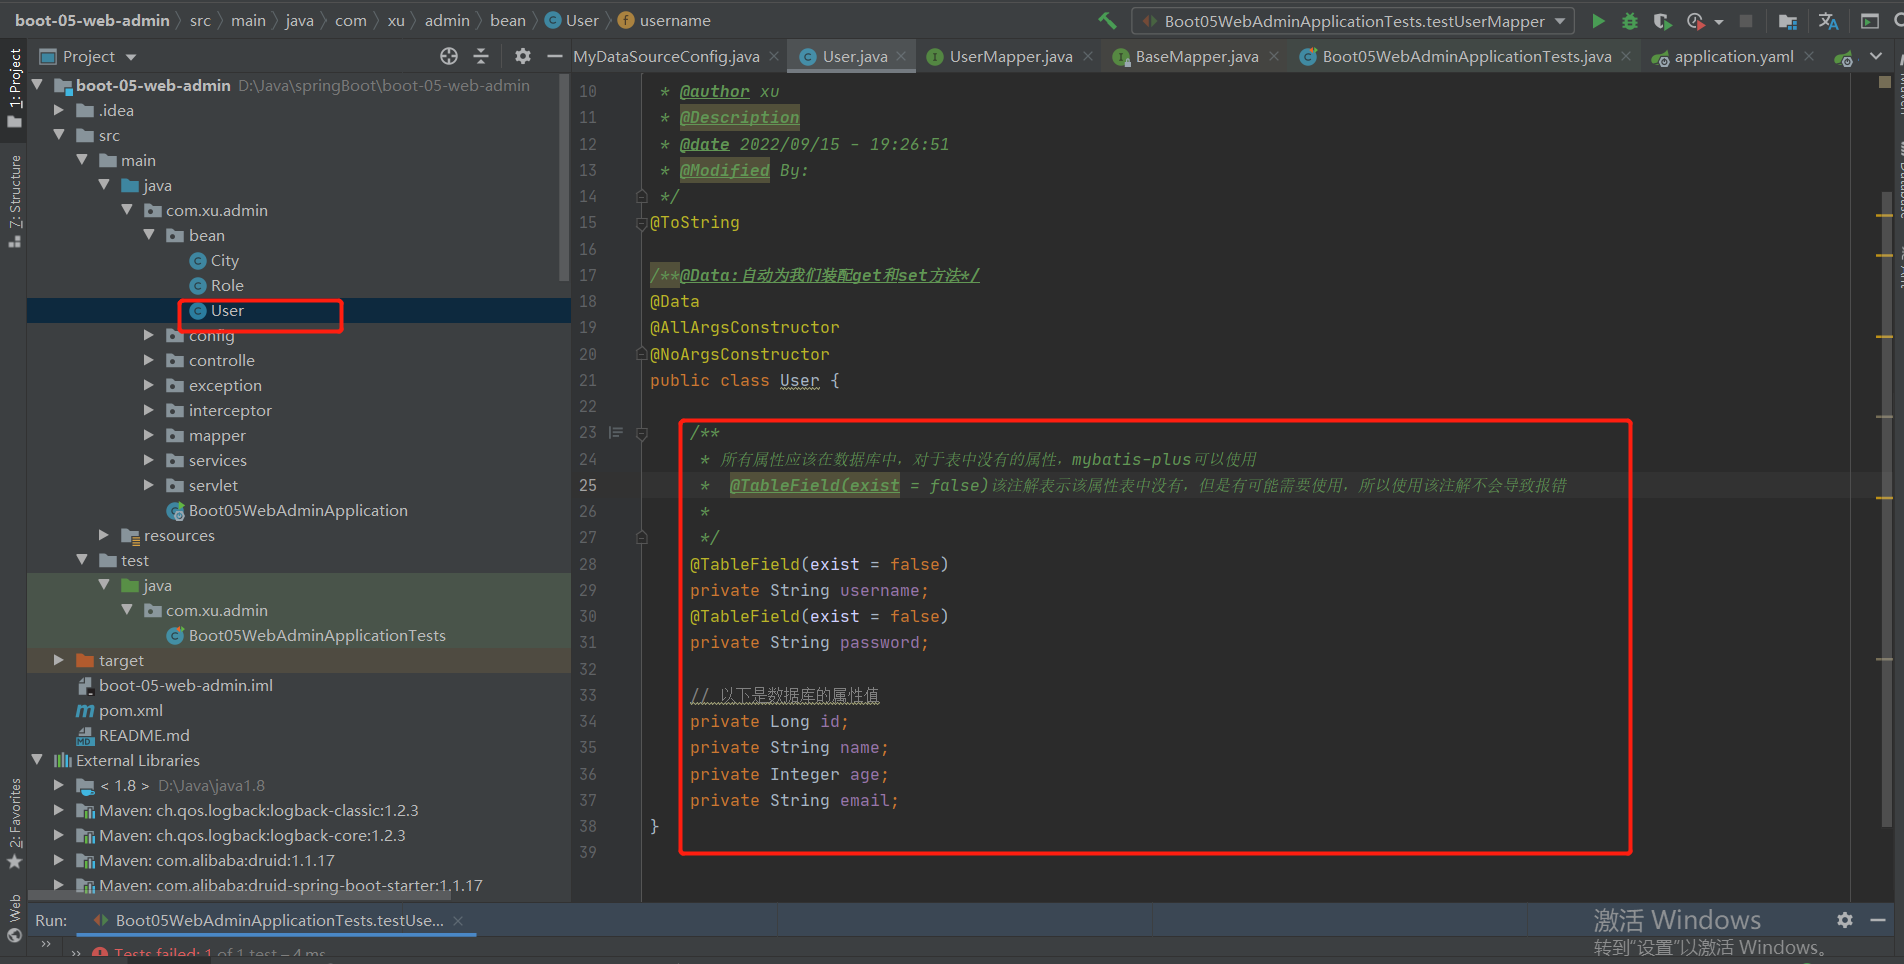Click Project tree vertical scrollbar
The width and height of the screenshot is (1904, 964).
565,180
